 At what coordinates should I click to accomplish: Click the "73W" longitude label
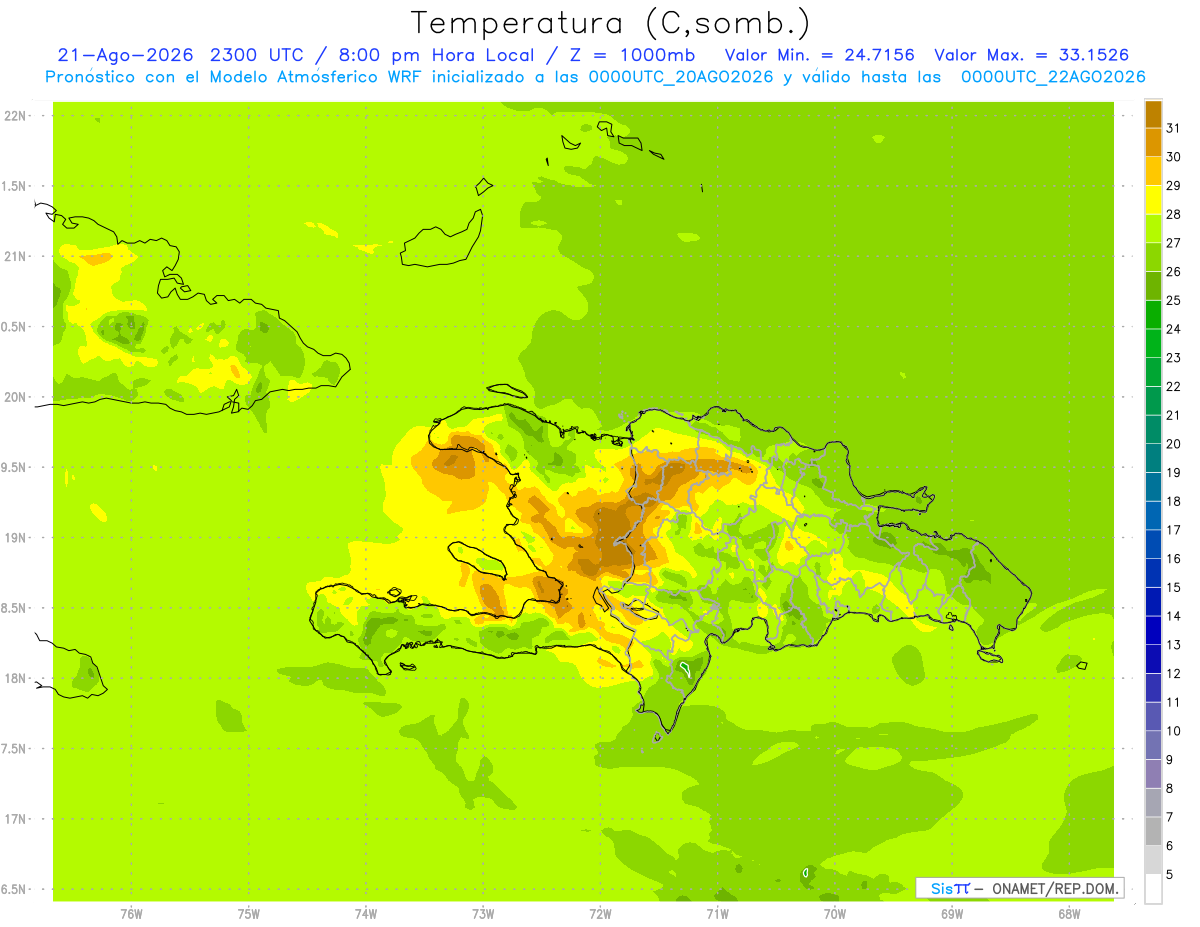[x=483, y=913]
